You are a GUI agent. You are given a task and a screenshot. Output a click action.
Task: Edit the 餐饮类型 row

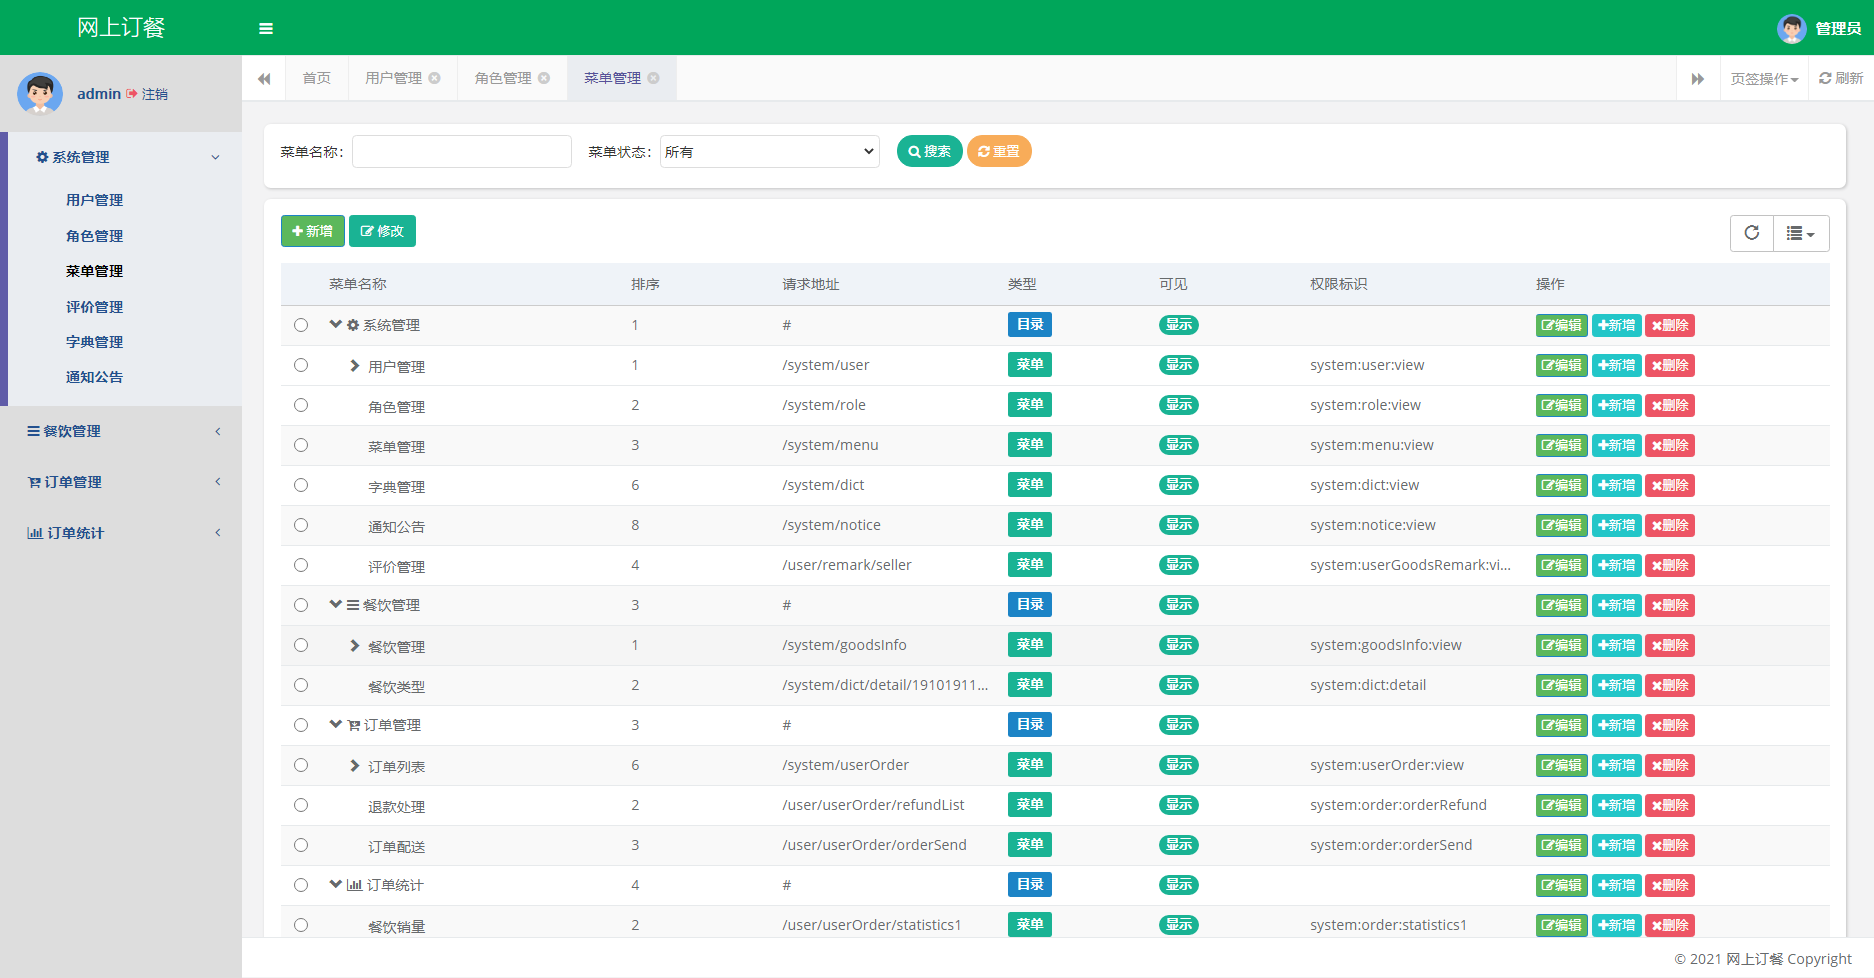pos(1562,685)
